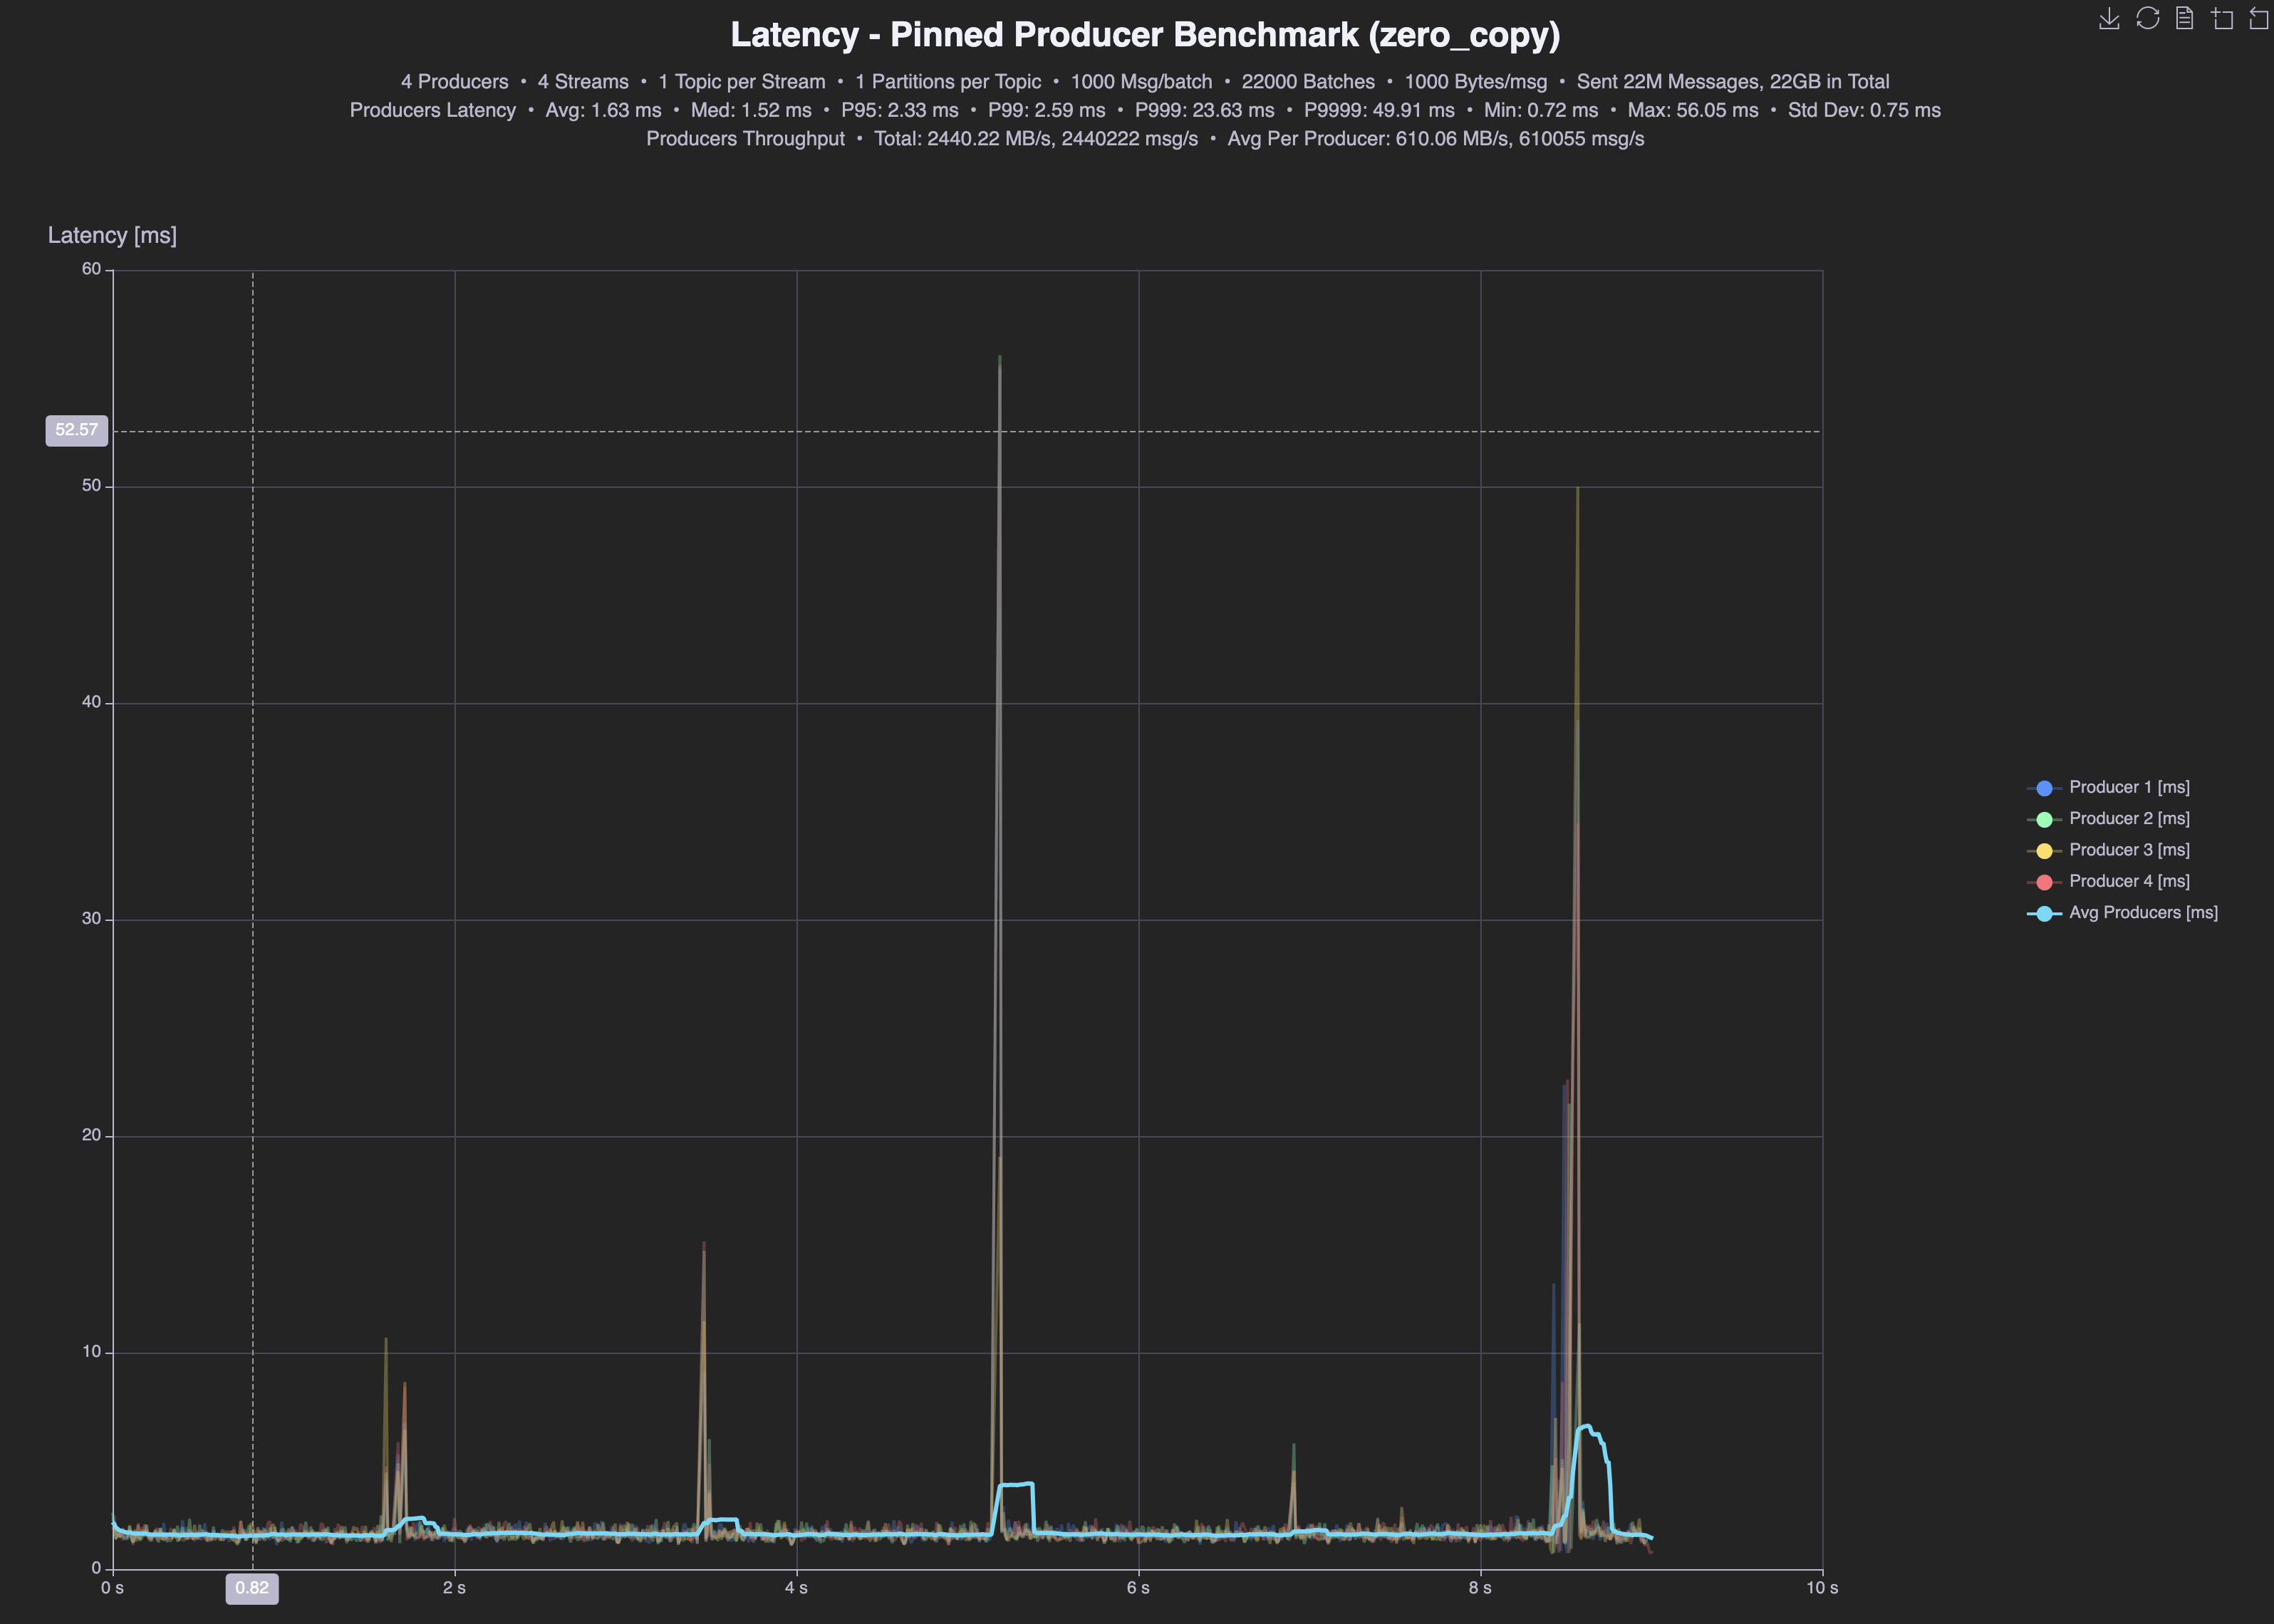Click 'Avg Per Producer: 610.06 MB/s' text
This screenshot has width=2274, height=1624.
(x=1368, y=139)
